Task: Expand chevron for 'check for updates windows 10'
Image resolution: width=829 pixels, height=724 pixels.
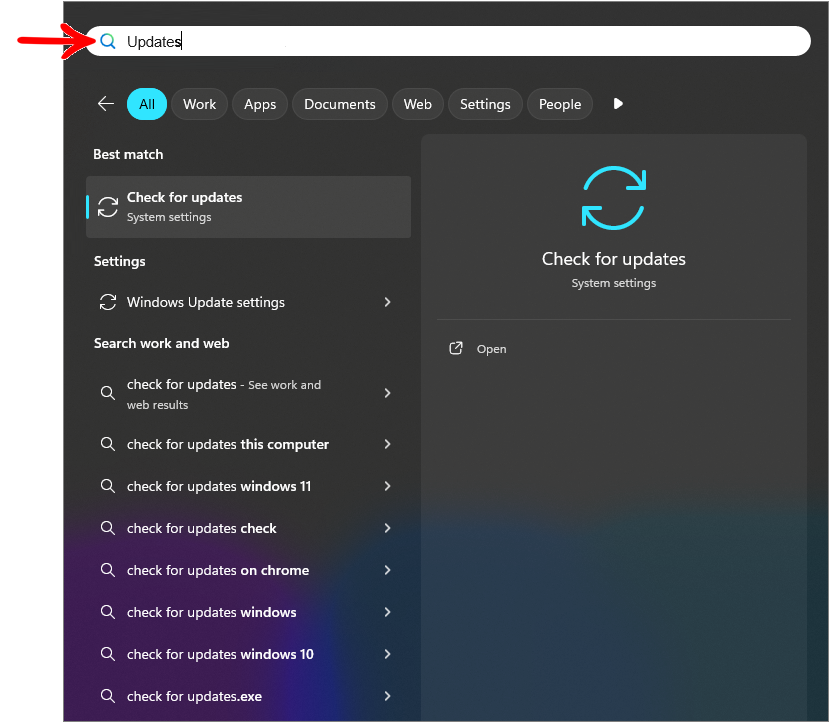Action: (388, 654)
